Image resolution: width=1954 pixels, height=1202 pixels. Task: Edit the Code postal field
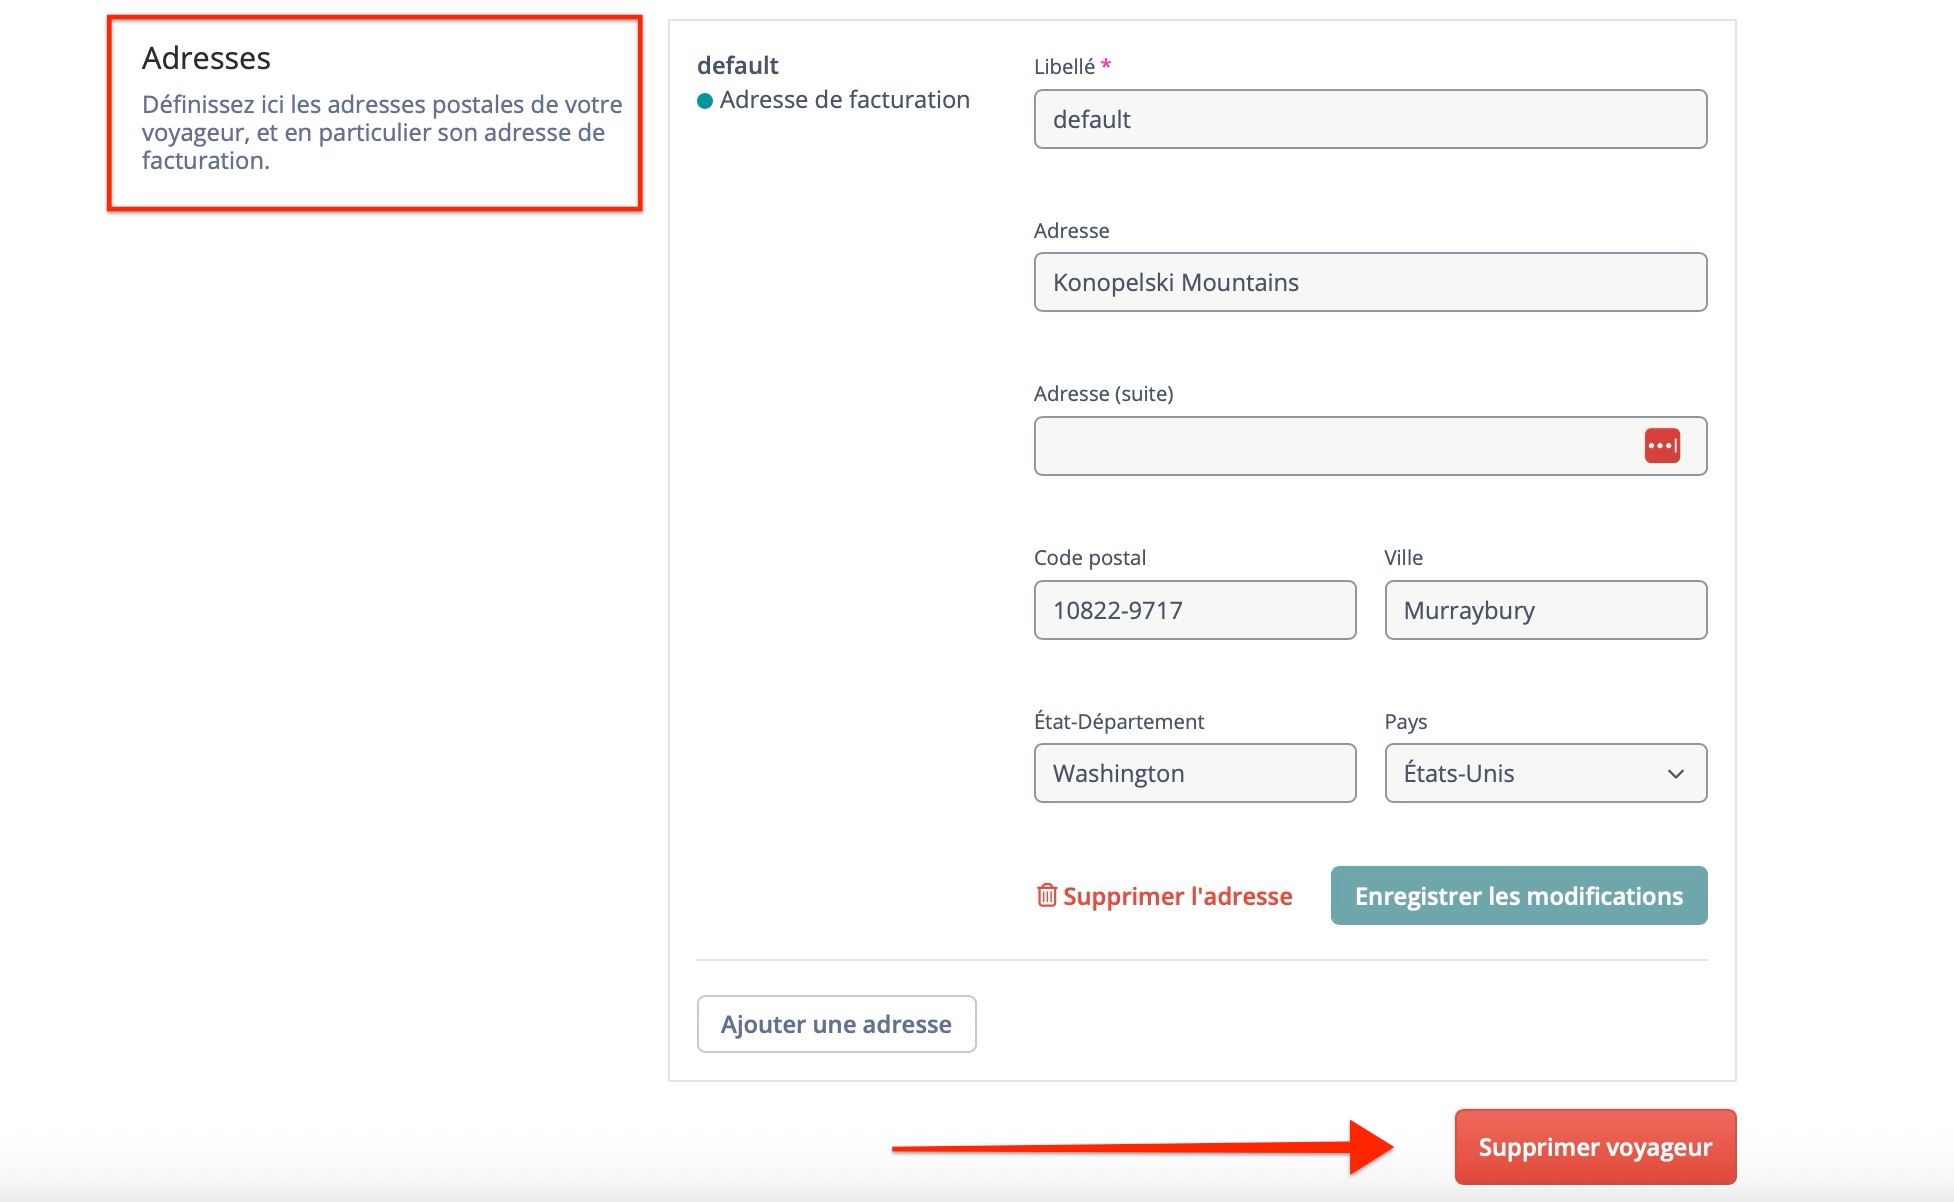pyautogui.click(x=1194, y=610)
